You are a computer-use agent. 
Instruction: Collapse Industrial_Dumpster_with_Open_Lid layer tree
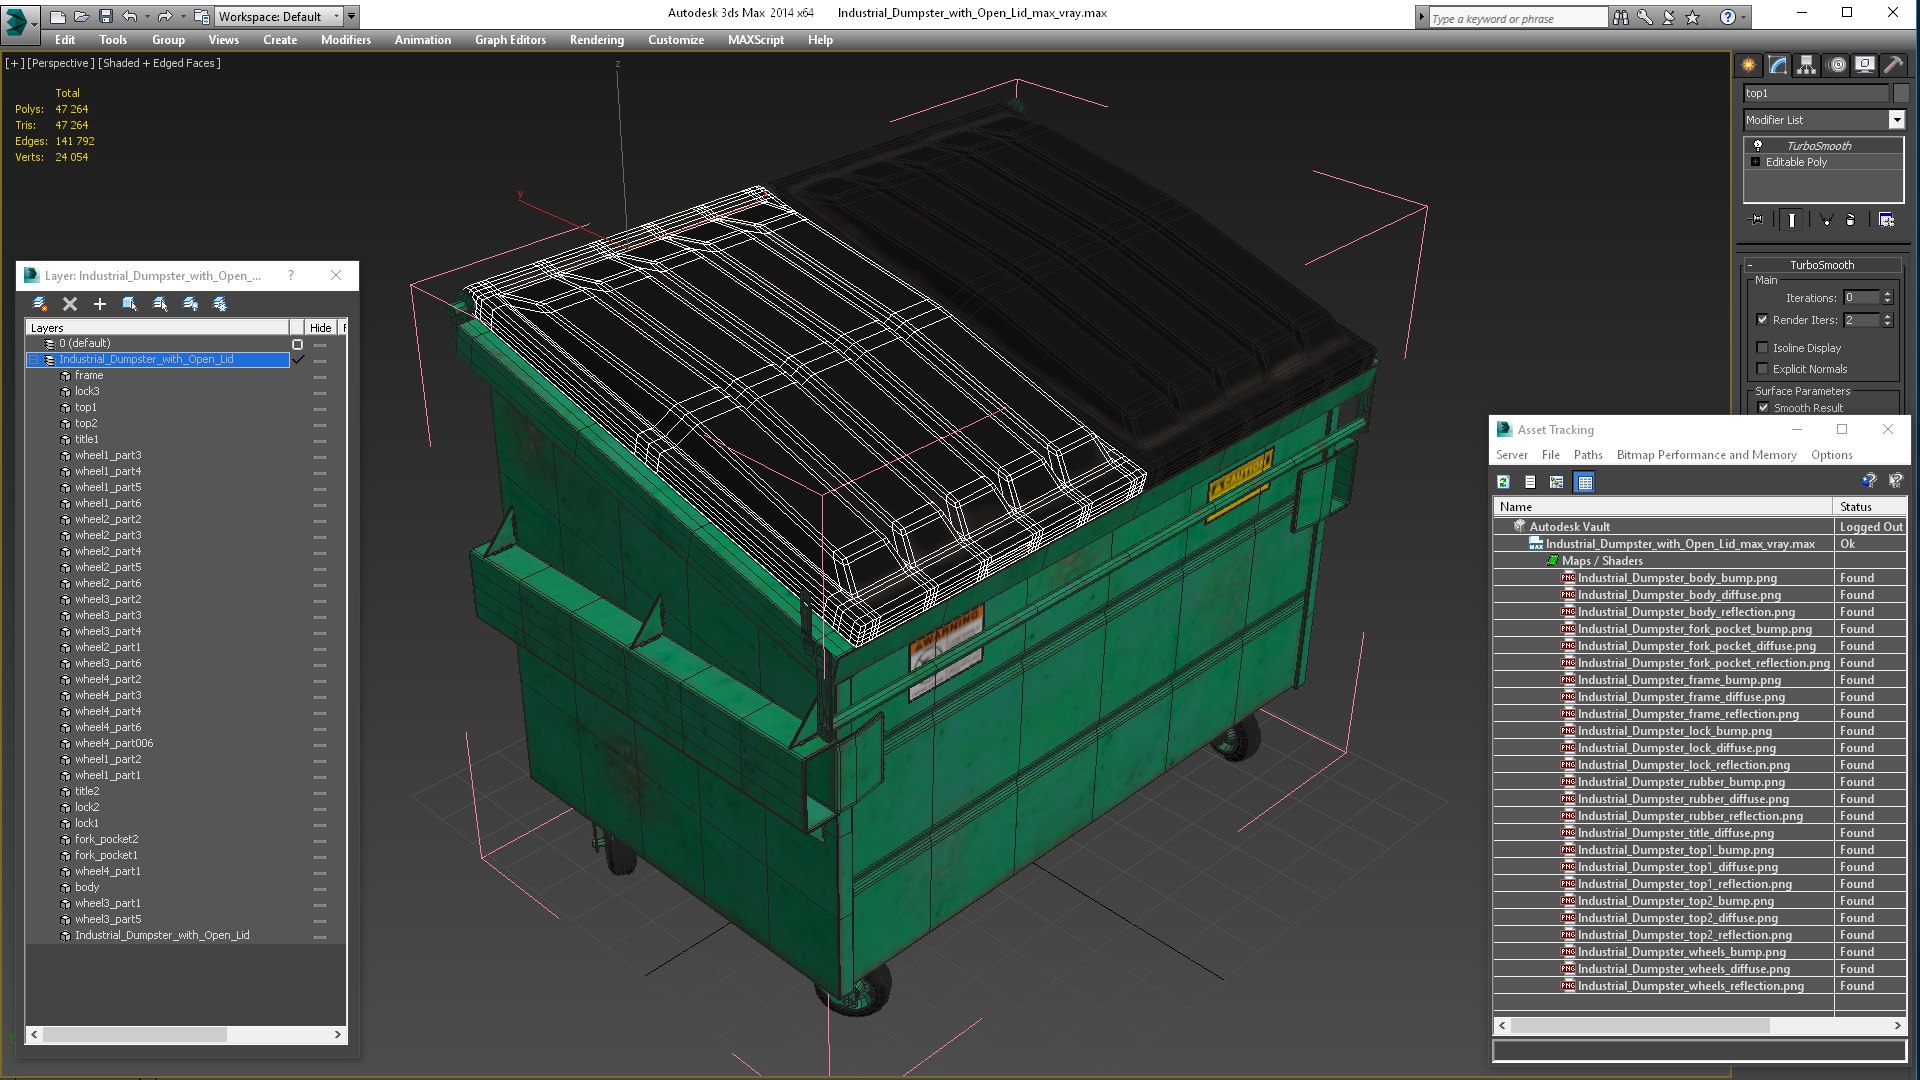tap(34, 360)
